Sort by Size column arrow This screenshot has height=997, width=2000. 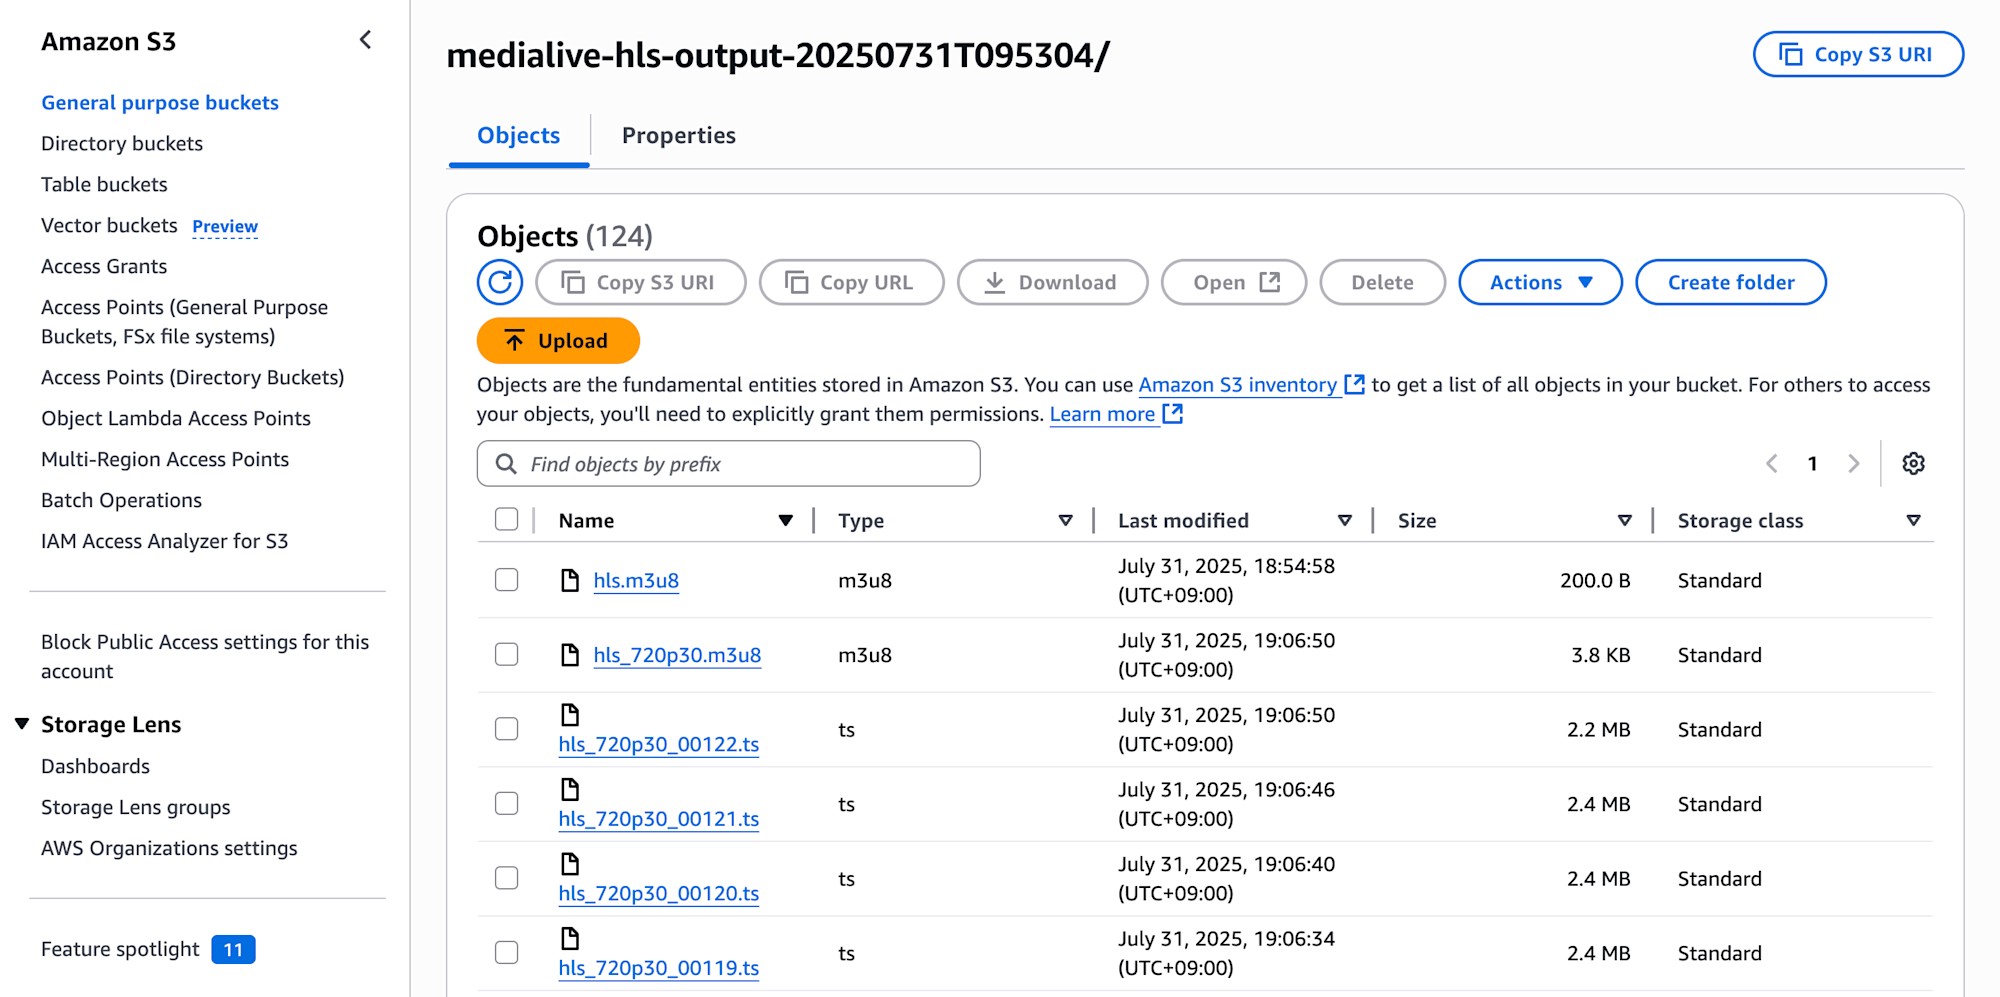point(1625,520)
